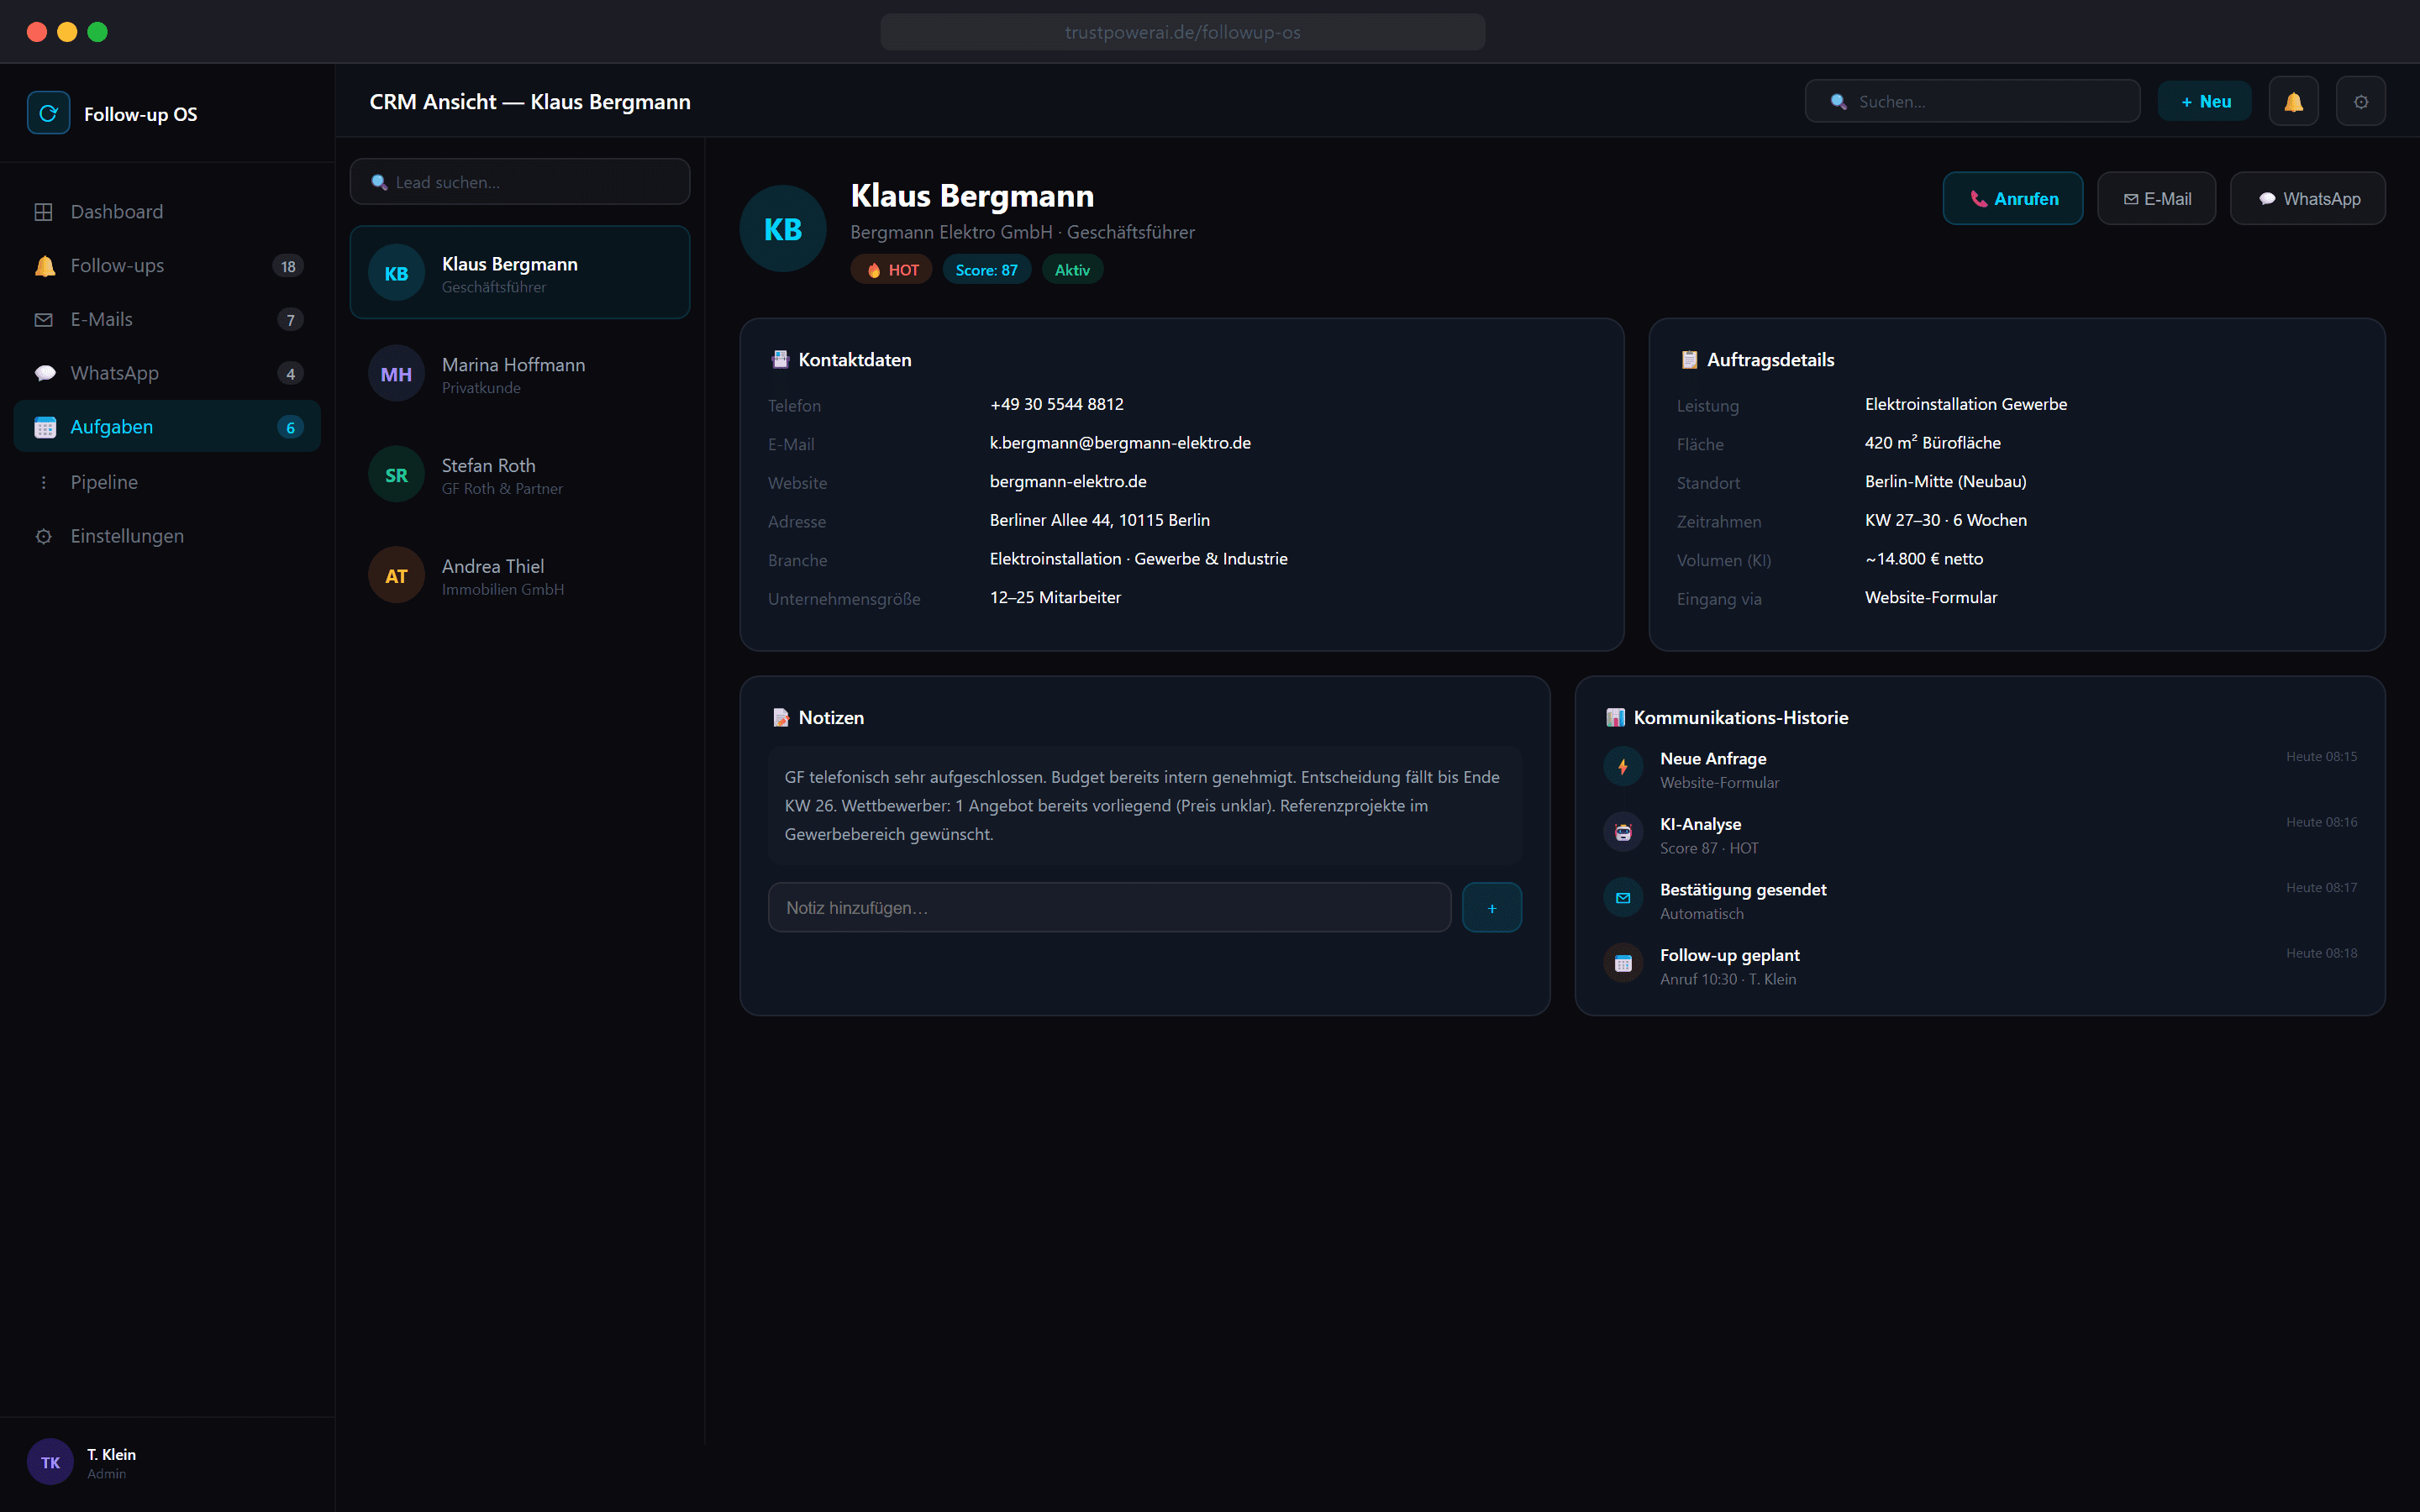Click the Aufgaben calendar icon in sidebar

[x=44, y=427]
